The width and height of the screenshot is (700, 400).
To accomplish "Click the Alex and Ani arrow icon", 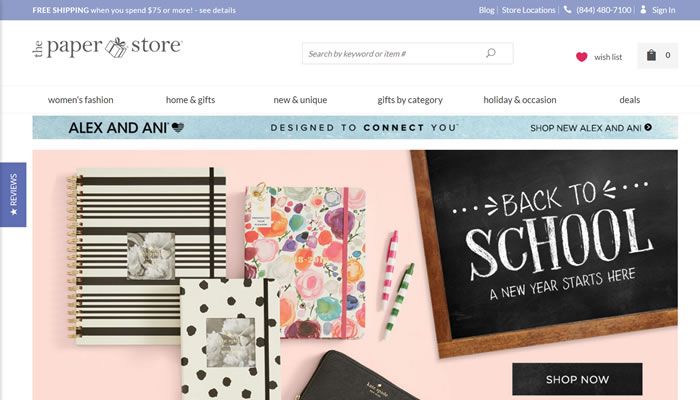I will pyautogui.click(x=648, y=128).
